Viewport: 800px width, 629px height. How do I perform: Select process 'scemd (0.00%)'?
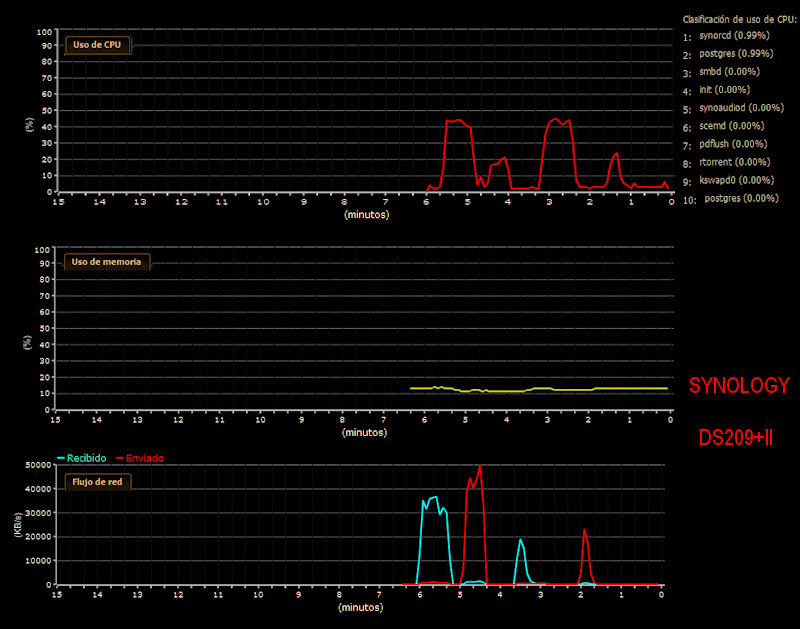[732, 126]
